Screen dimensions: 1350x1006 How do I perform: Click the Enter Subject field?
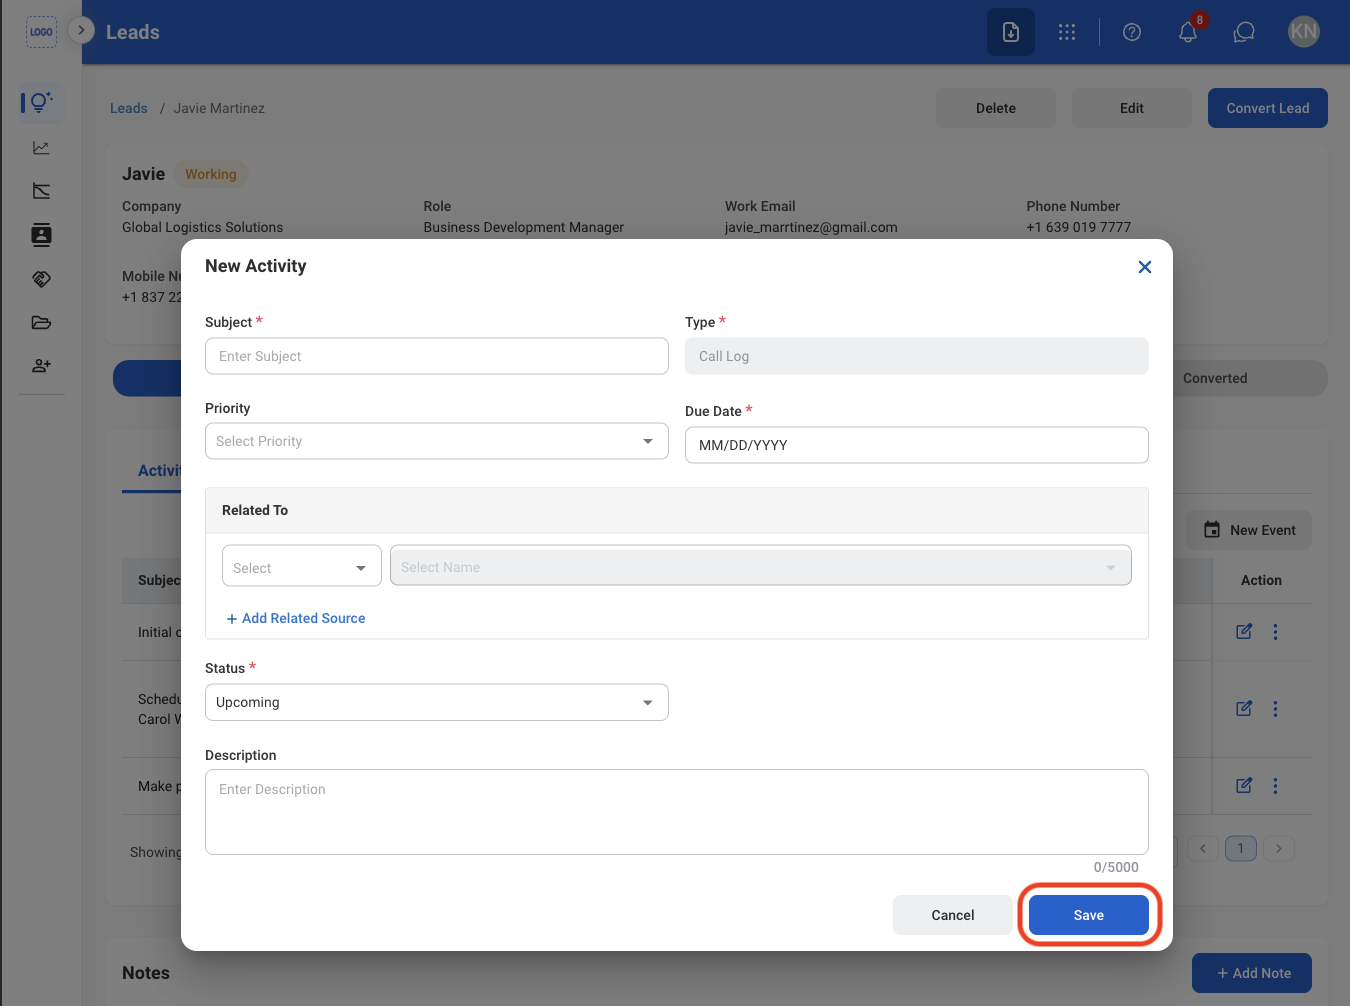pos(437,356)
